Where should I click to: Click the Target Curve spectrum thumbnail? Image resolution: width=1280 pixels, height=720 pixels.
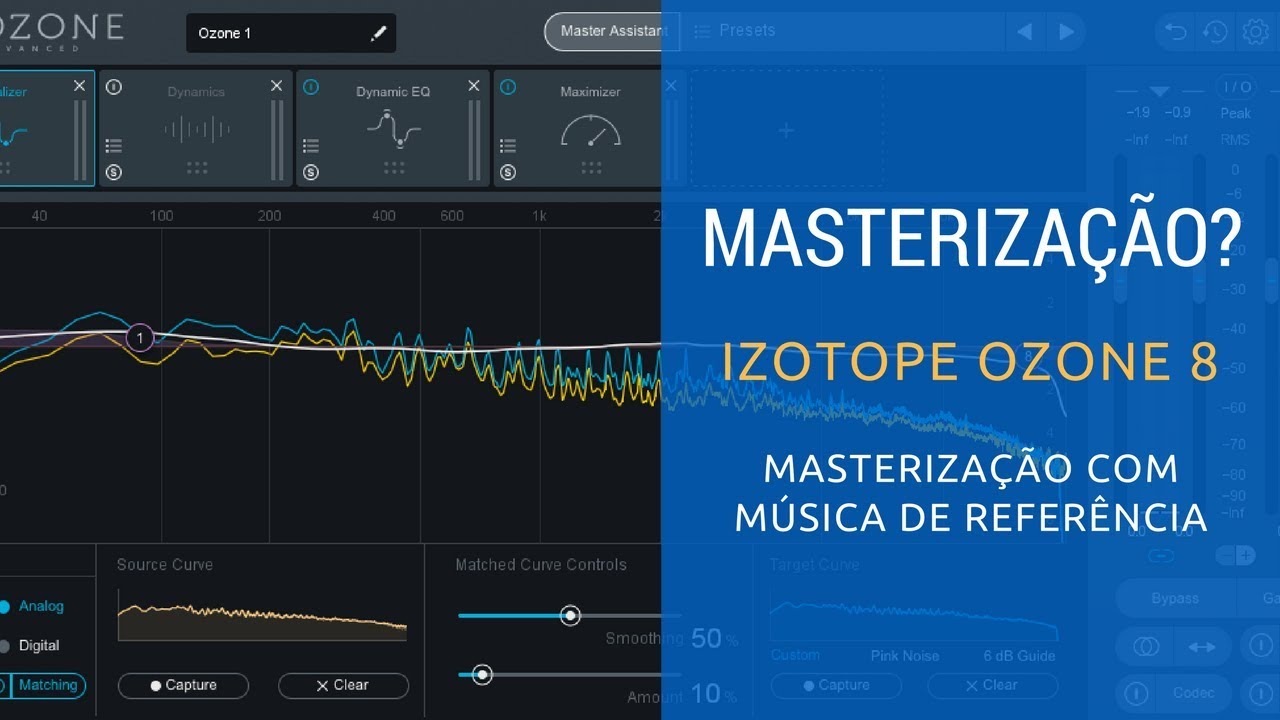(x=914, y=615)
